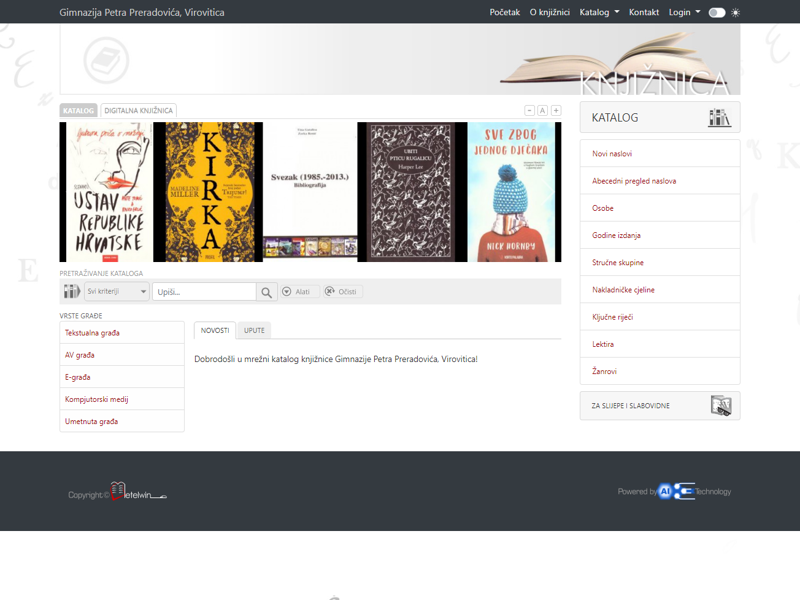The image size is (800, 600).
Task: Open Sve zbog jednog dječaka cover
Action: 511,192
